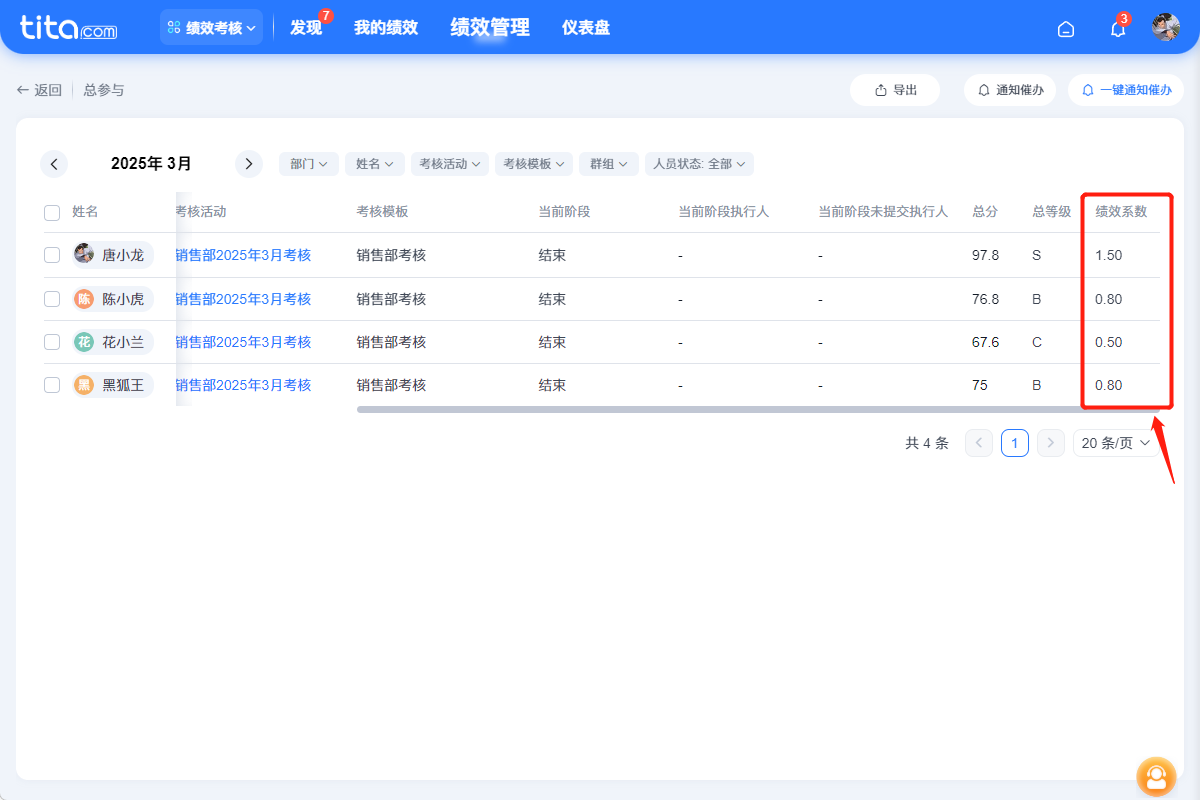Open the notification bell with badge 3
1200x800 pixels.
[x=1116, y=29]
